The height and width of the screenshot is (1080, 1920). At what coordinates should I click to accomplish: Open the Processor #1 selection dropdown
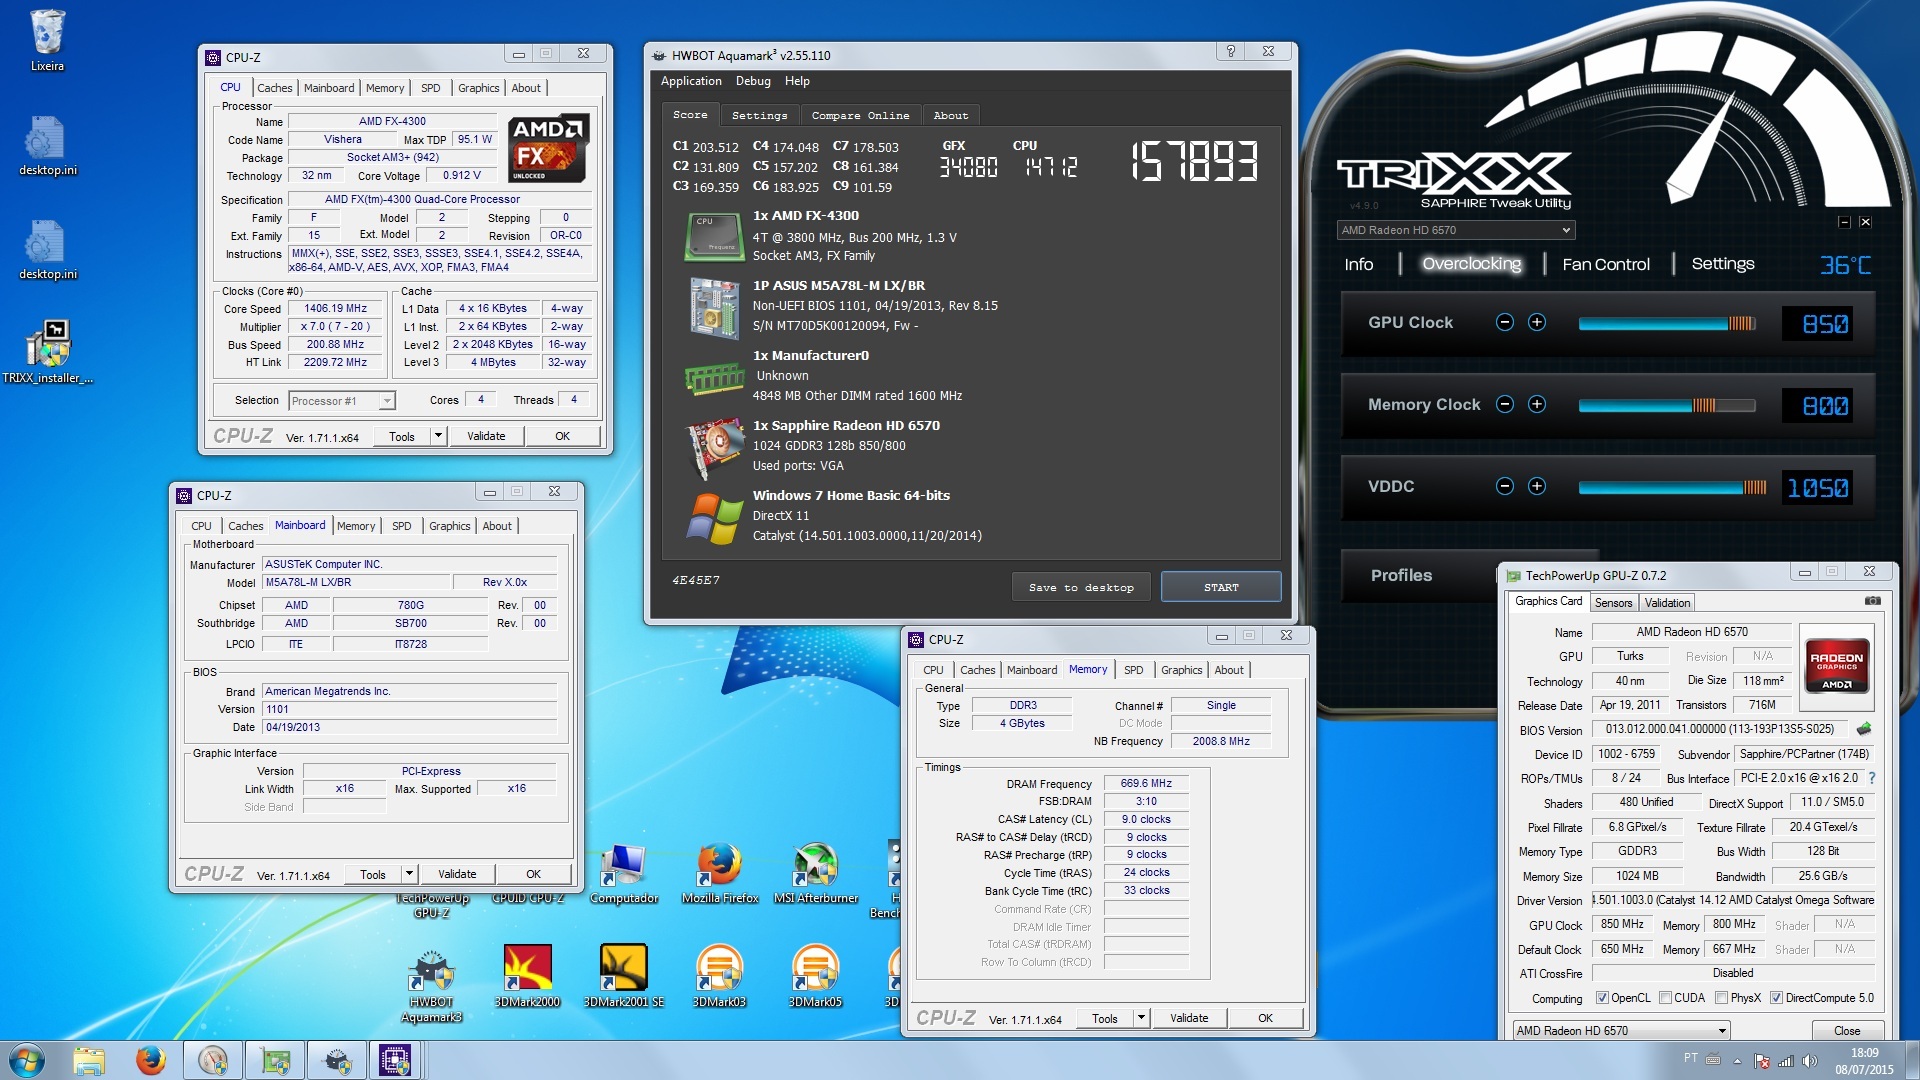click(x=342, y=401)
